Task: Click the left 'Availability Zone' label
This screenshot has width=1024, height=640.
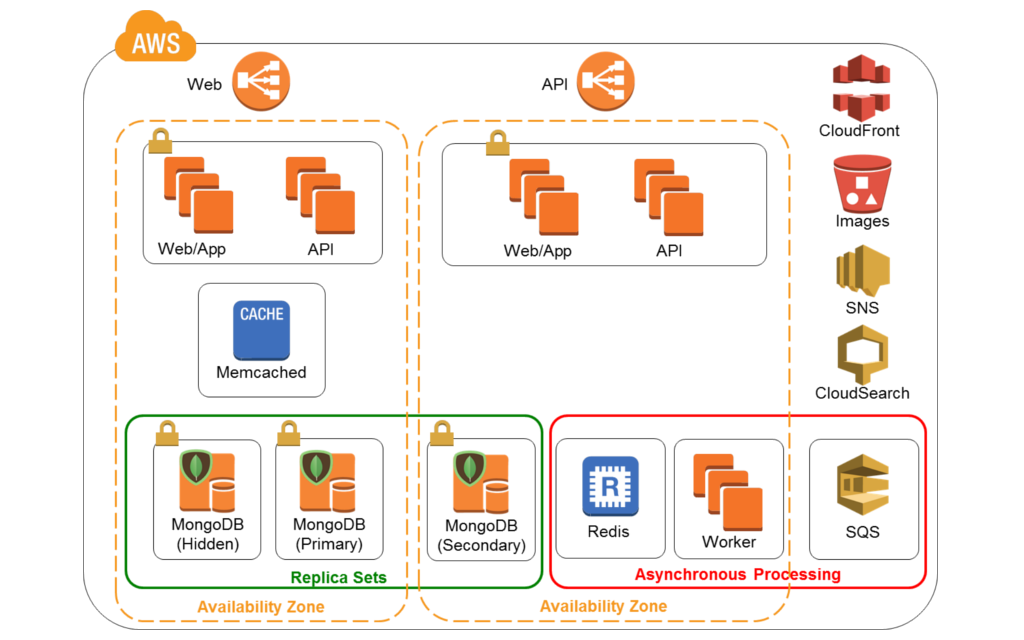Action: coord(261,607)
